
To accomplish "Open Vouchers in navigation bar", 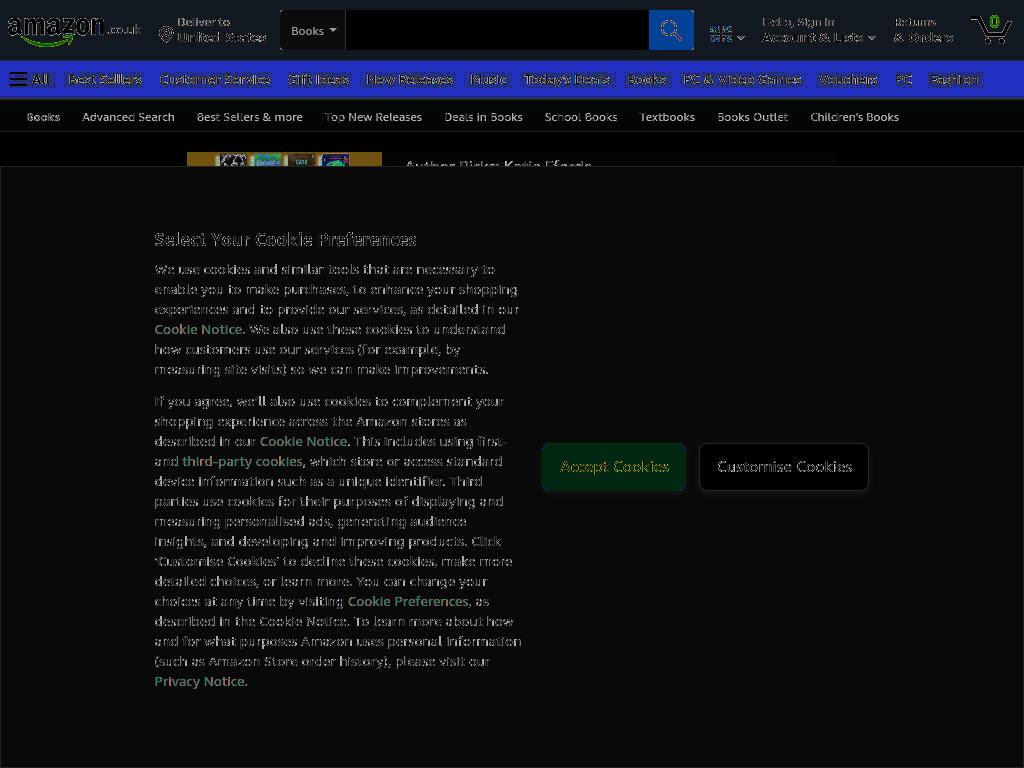I will point(848,80).
